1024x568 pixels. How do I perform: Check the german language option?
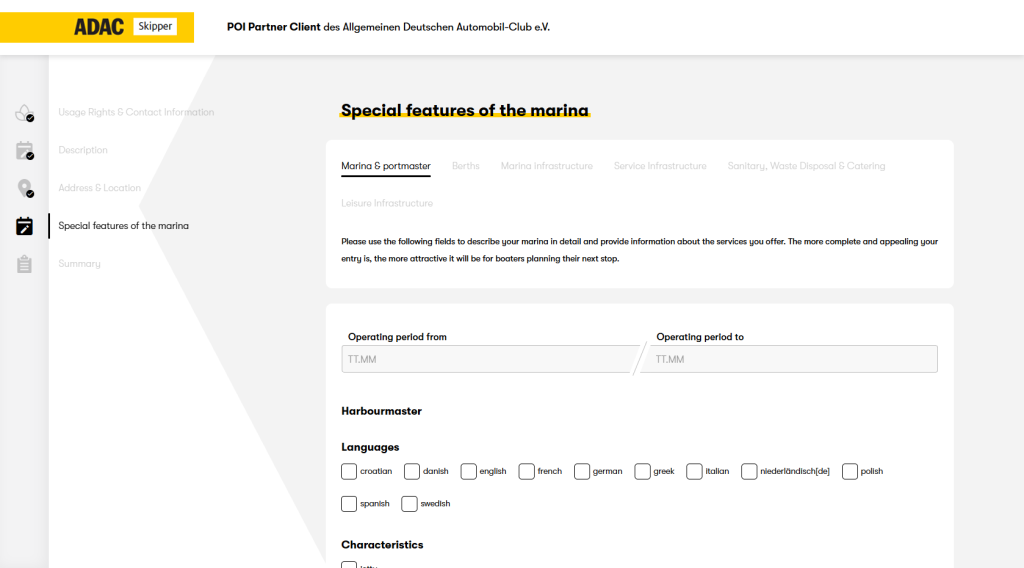point(582,471)
